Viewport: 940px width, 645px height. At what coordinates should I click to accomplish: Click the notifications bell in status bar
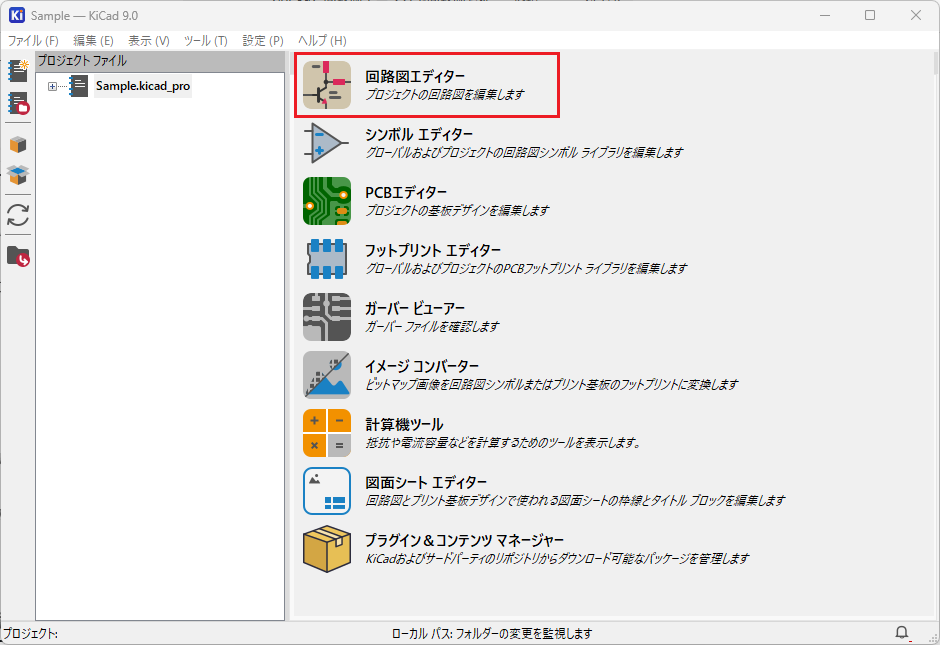(x=902, y=633)
